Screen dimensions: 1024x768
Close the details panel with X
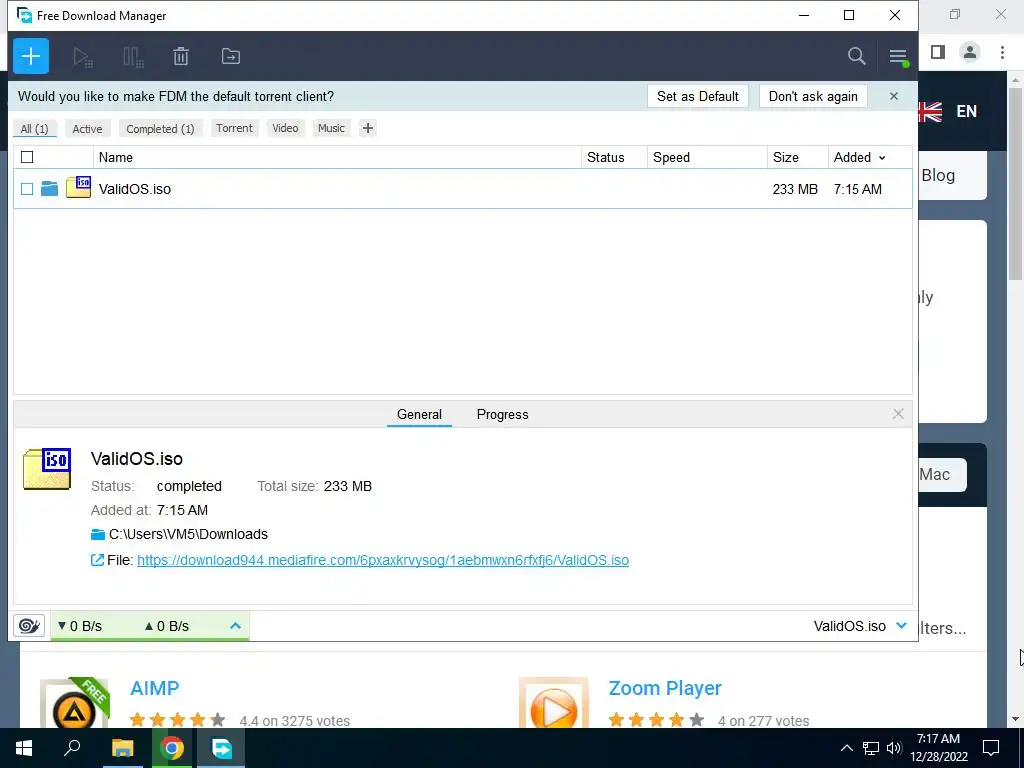898,413
